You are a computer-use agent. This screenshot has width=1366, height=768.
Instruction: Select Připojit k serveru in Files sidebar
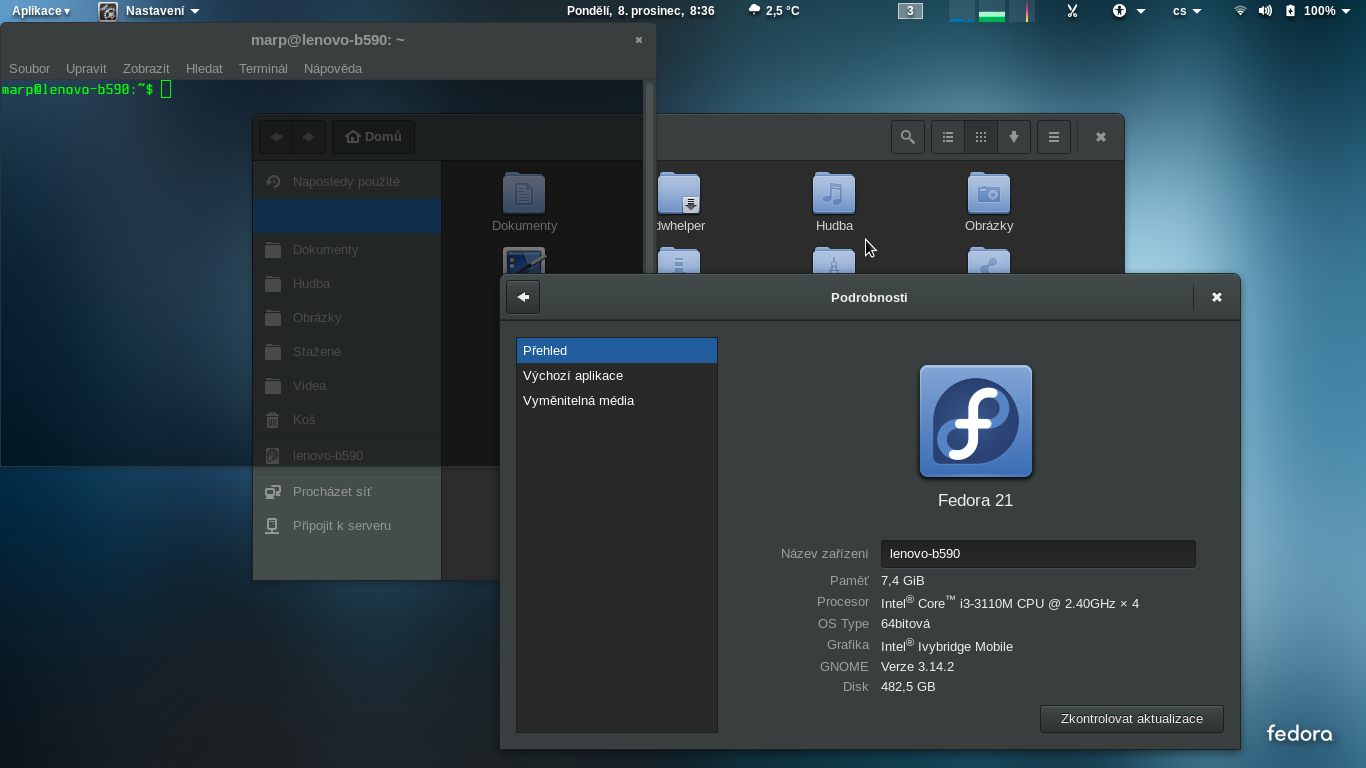click(x=347, y=526)
